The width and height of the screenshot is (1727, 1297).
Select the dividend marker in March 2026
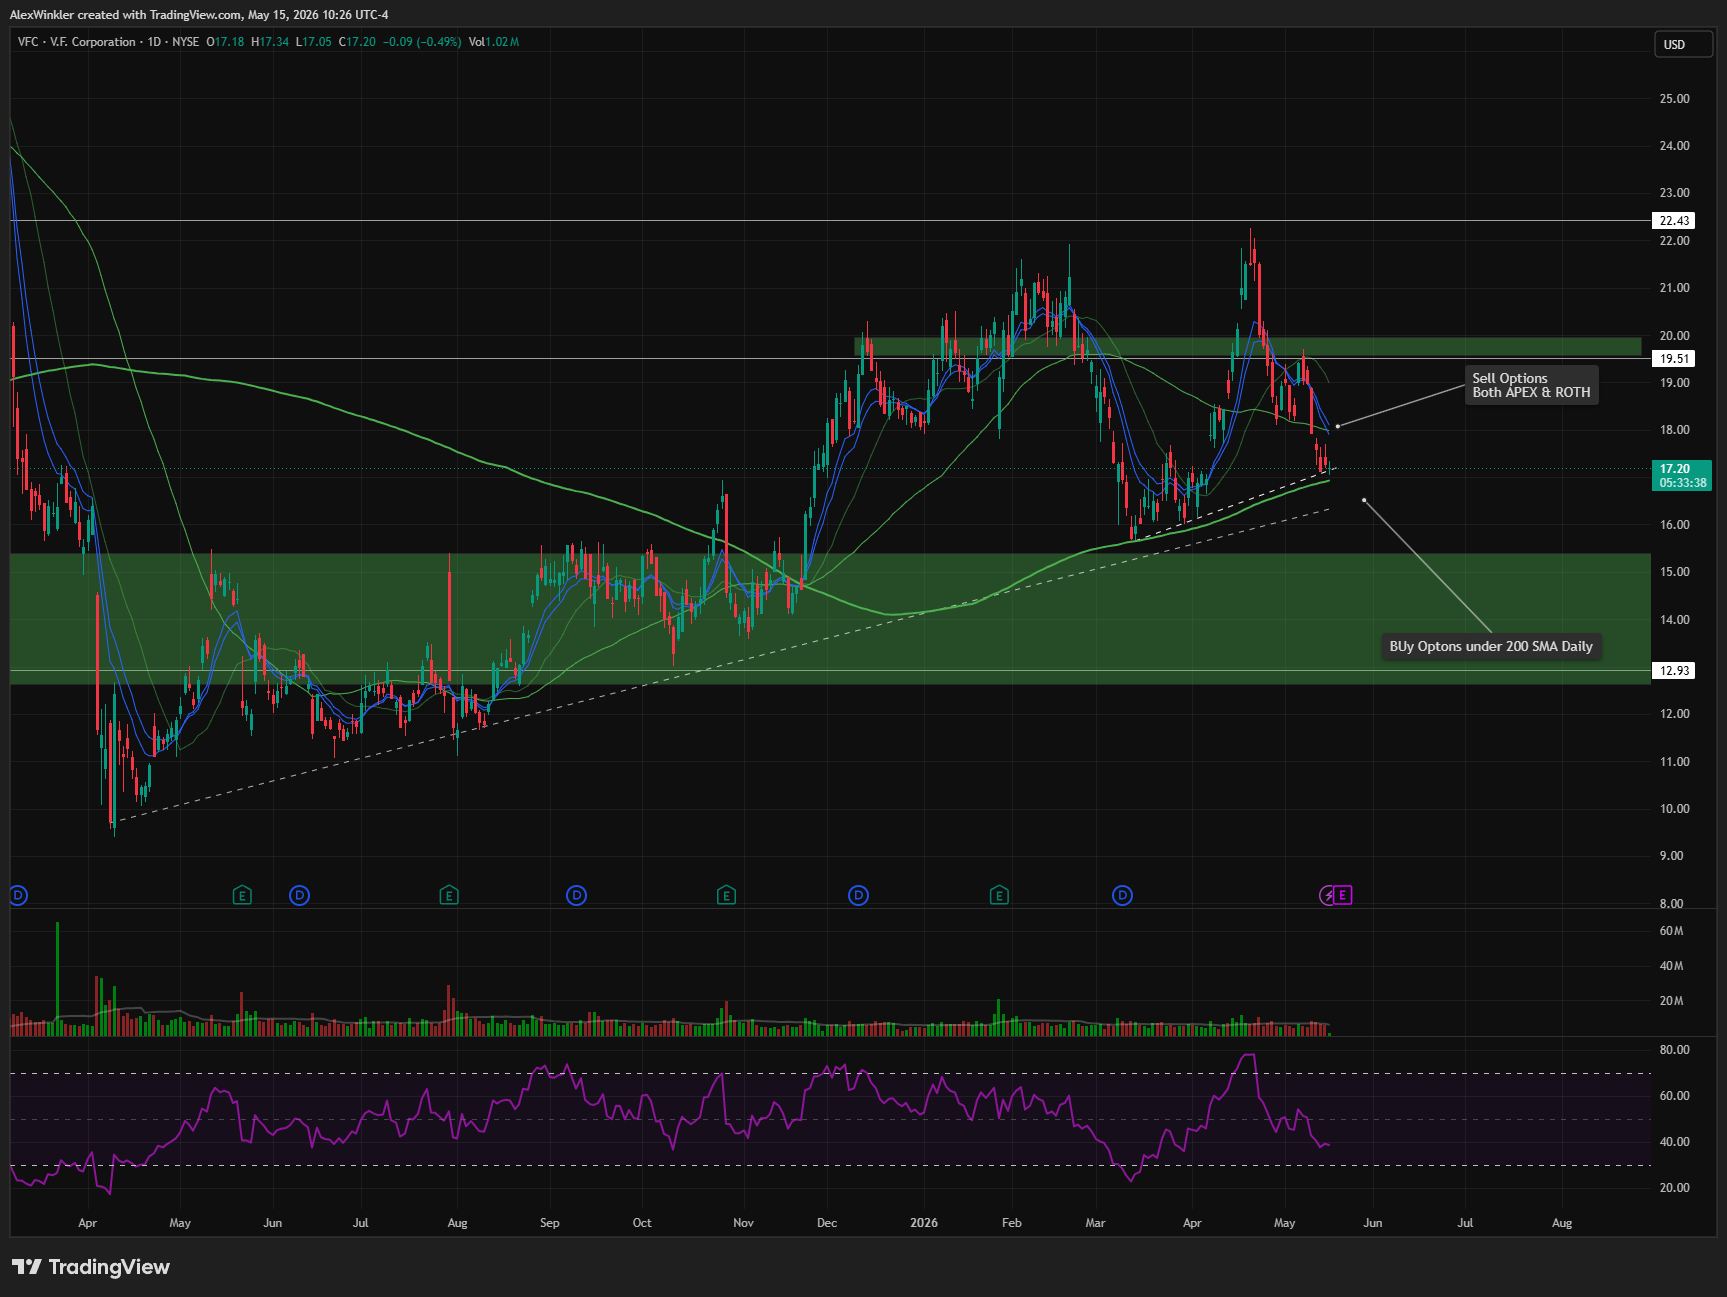click(x=1123, y=895)
